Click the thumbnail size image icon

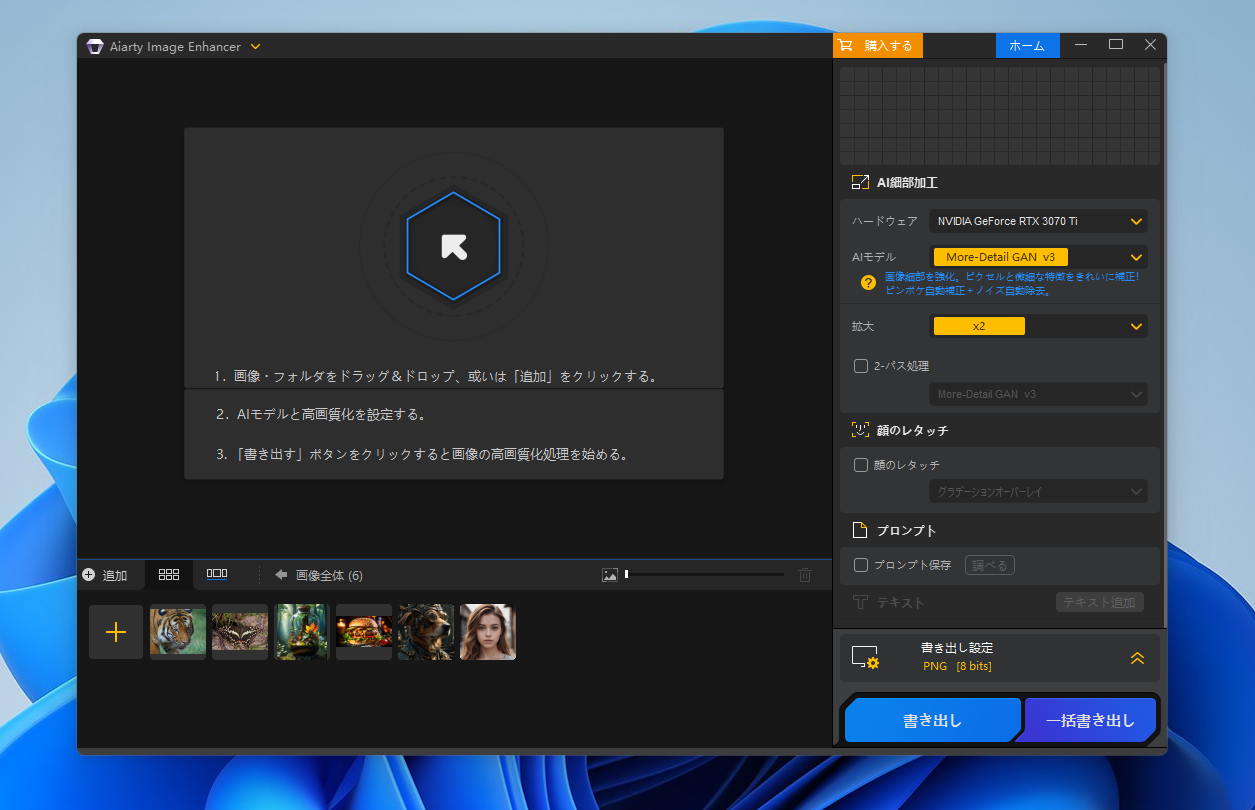[610, 575]
